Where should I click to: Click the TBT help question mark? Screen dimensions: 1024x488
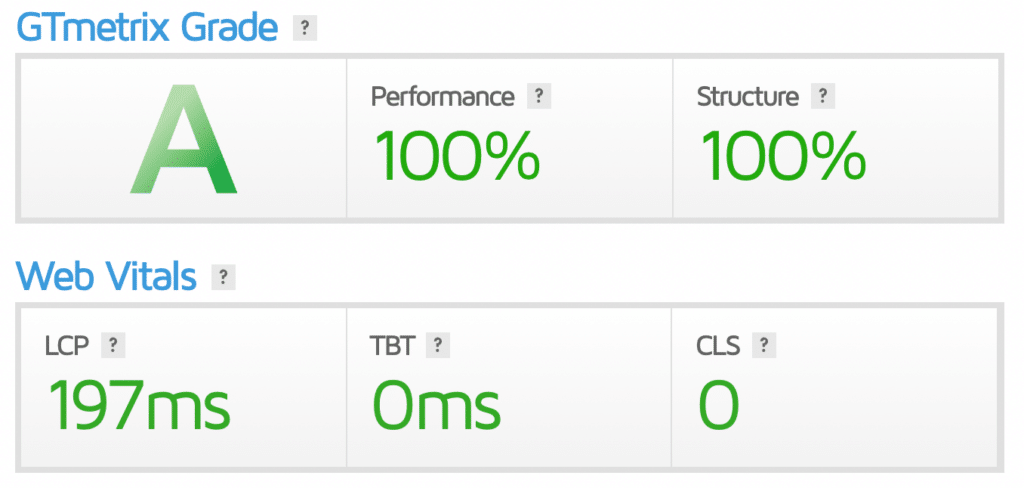[436, 346]
